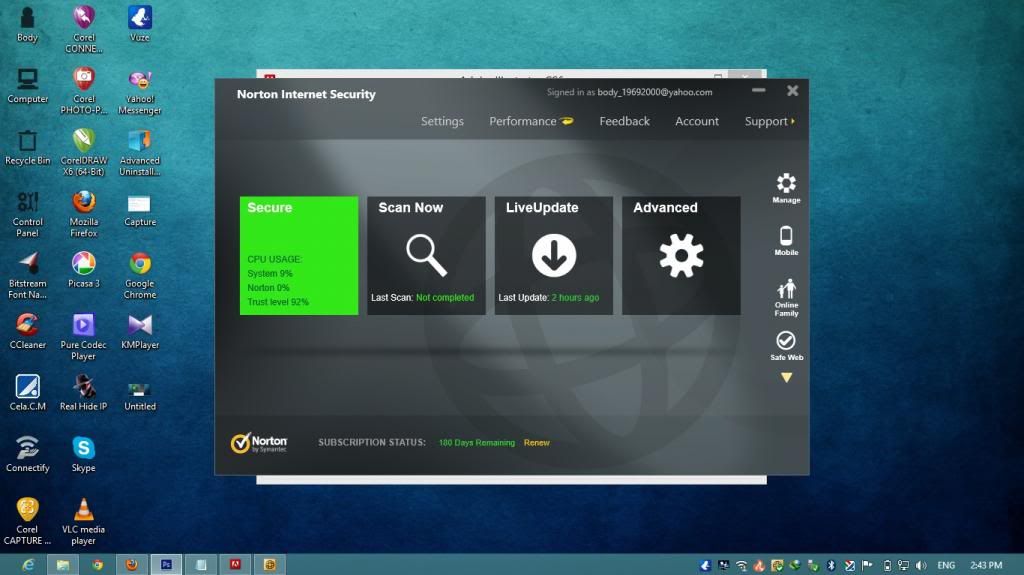Open File Explorer from the taskbar
This screenshot has width=1024, height=575.
[x=63, y=565]
